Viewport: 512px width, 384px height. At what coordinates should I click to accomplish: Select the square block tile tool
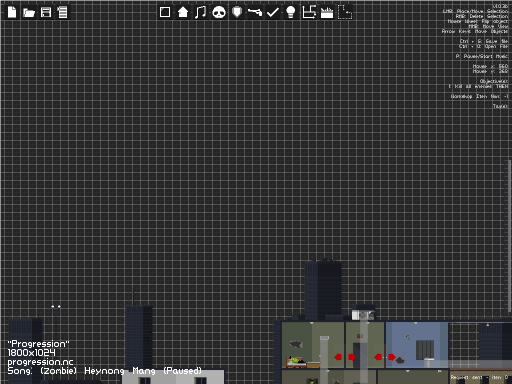pyautogui.click(x=165, y=12)
